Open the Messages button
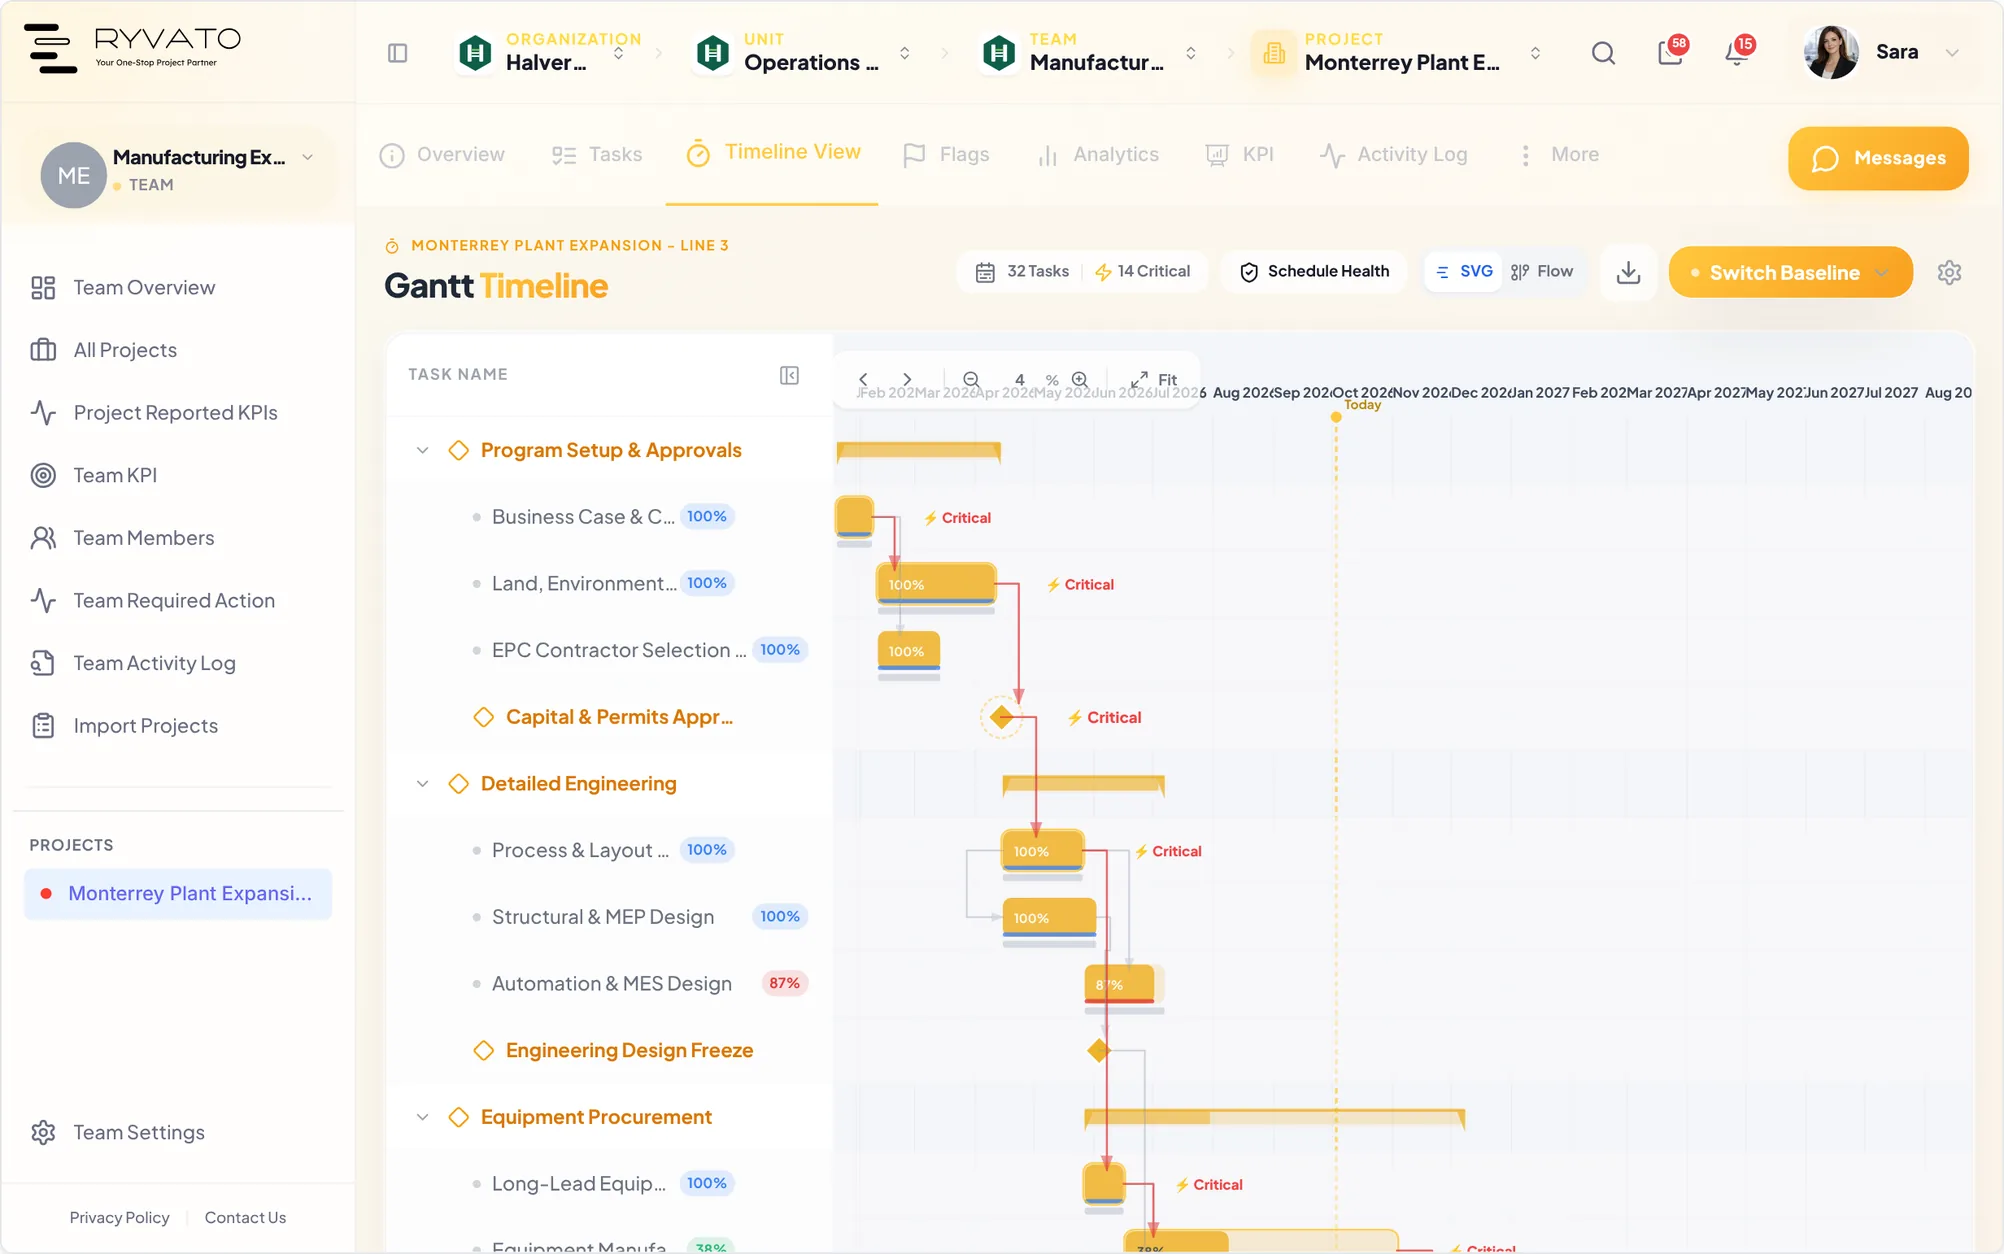2004x1254 pixels. point(1878,158)
